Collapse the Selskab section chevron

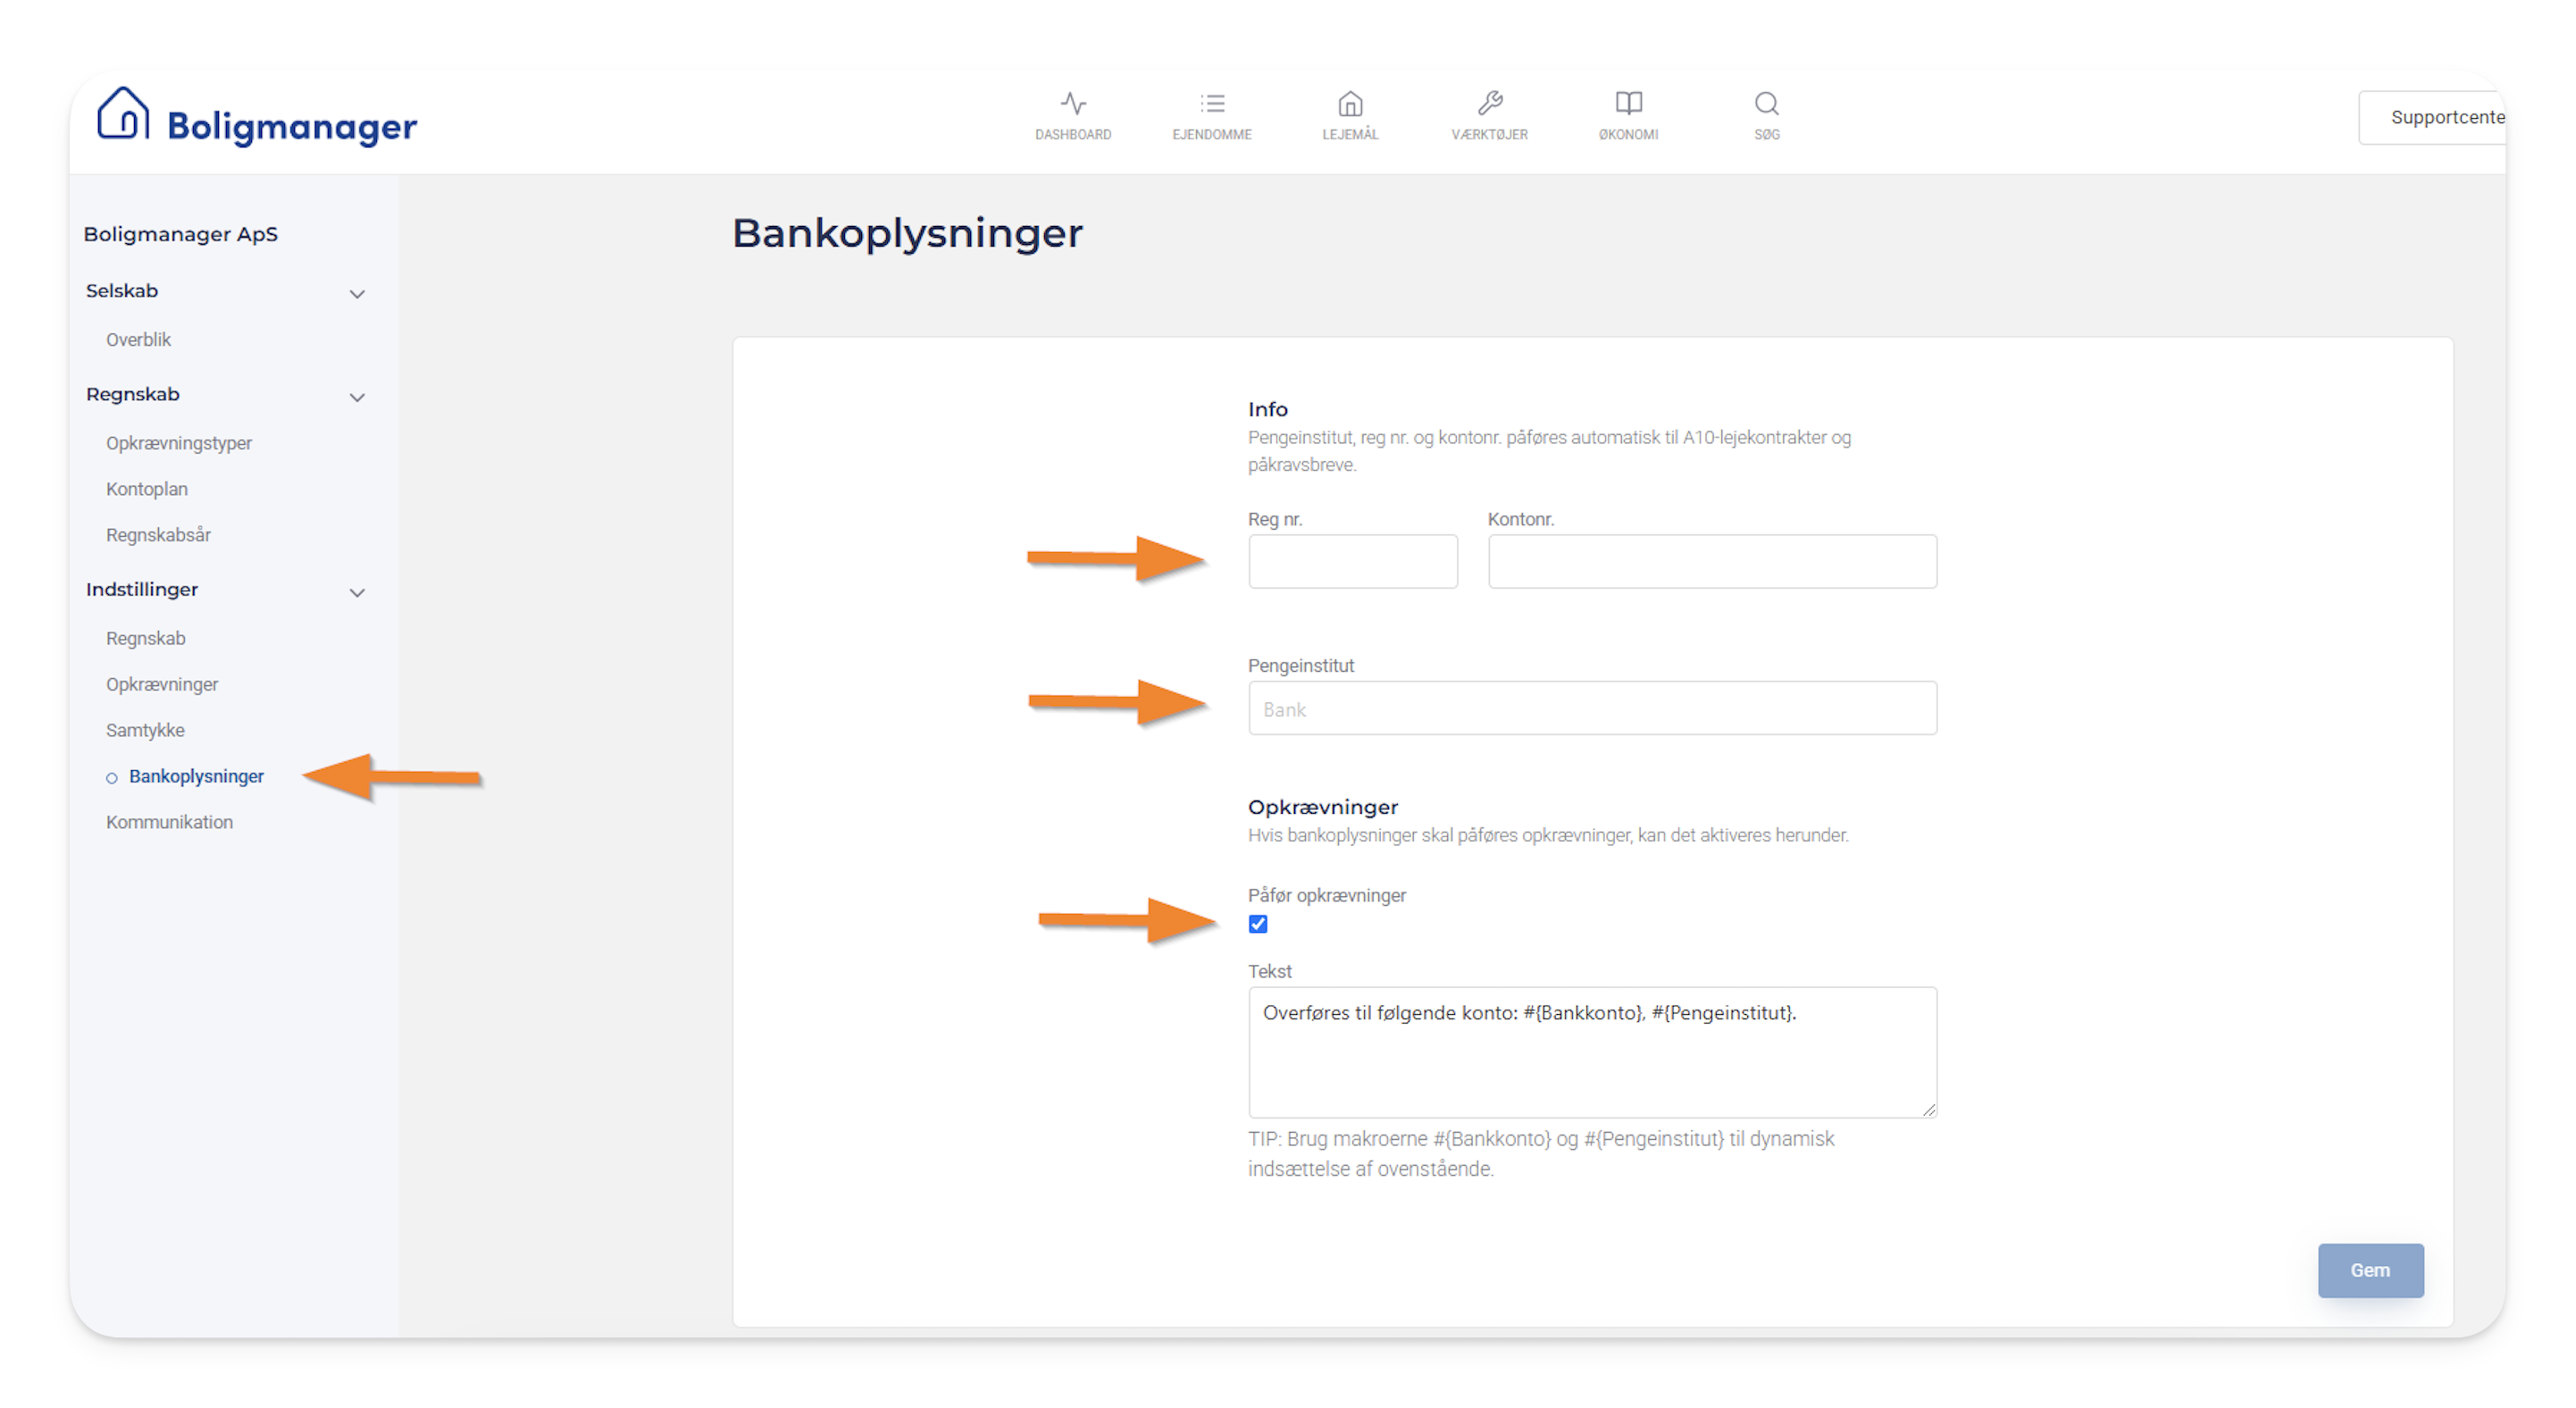(357, 294)
